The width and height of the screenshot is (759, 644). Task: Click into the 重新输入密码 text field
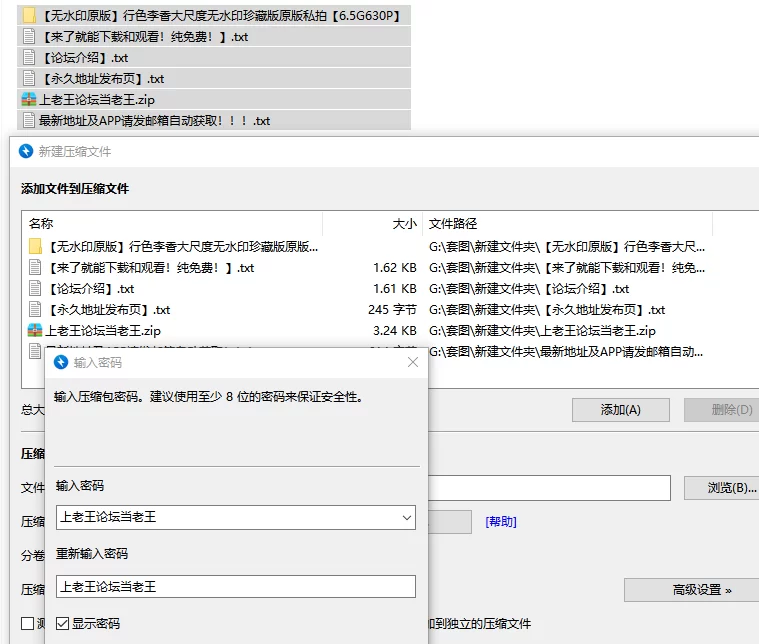[235, 587]
